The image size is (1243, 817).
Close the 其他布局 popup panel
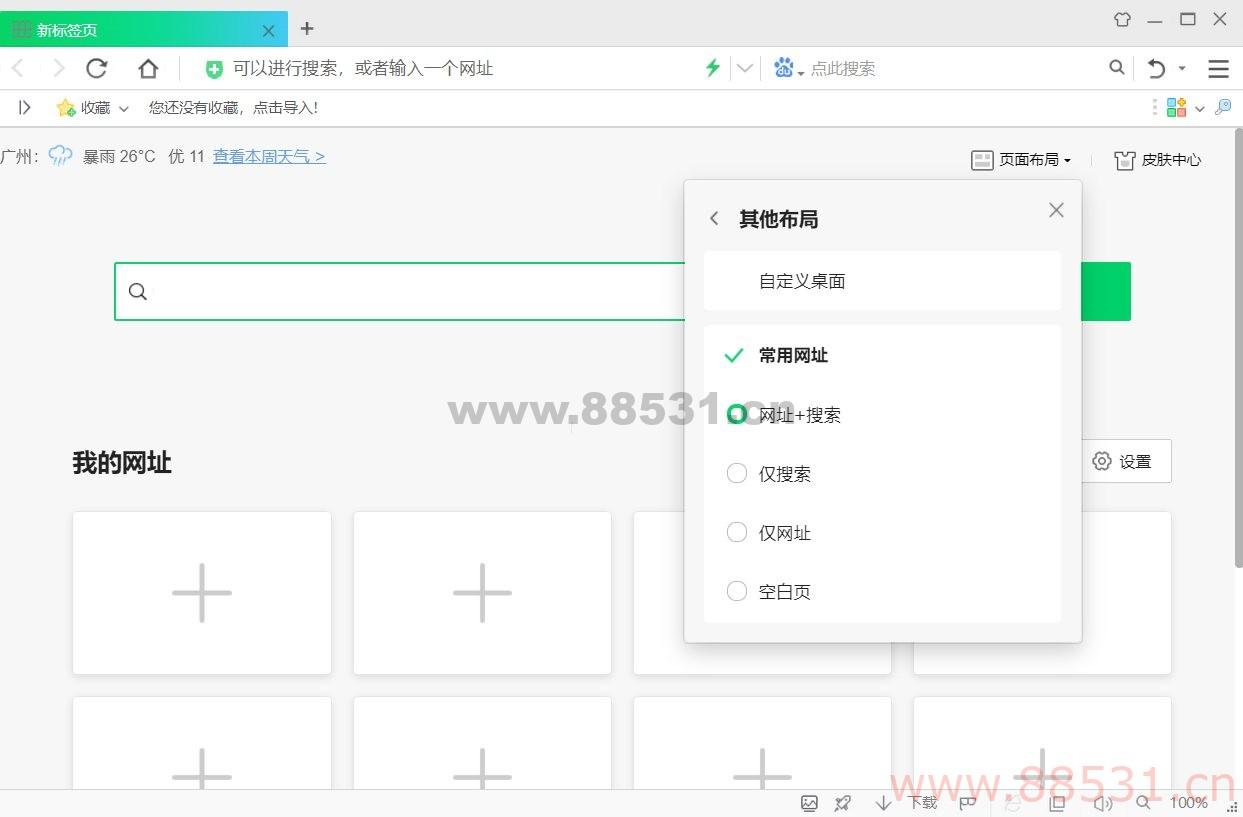pos(1056,210)
